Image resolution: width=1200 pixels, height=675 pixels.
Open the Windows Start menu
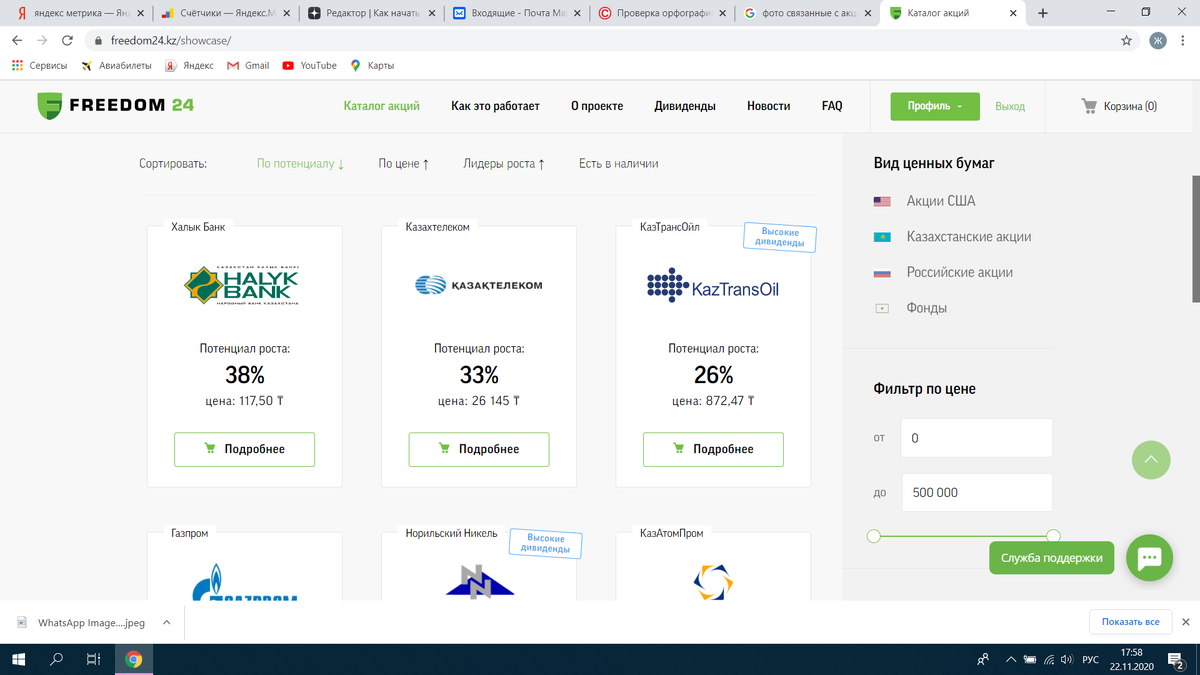19,659
